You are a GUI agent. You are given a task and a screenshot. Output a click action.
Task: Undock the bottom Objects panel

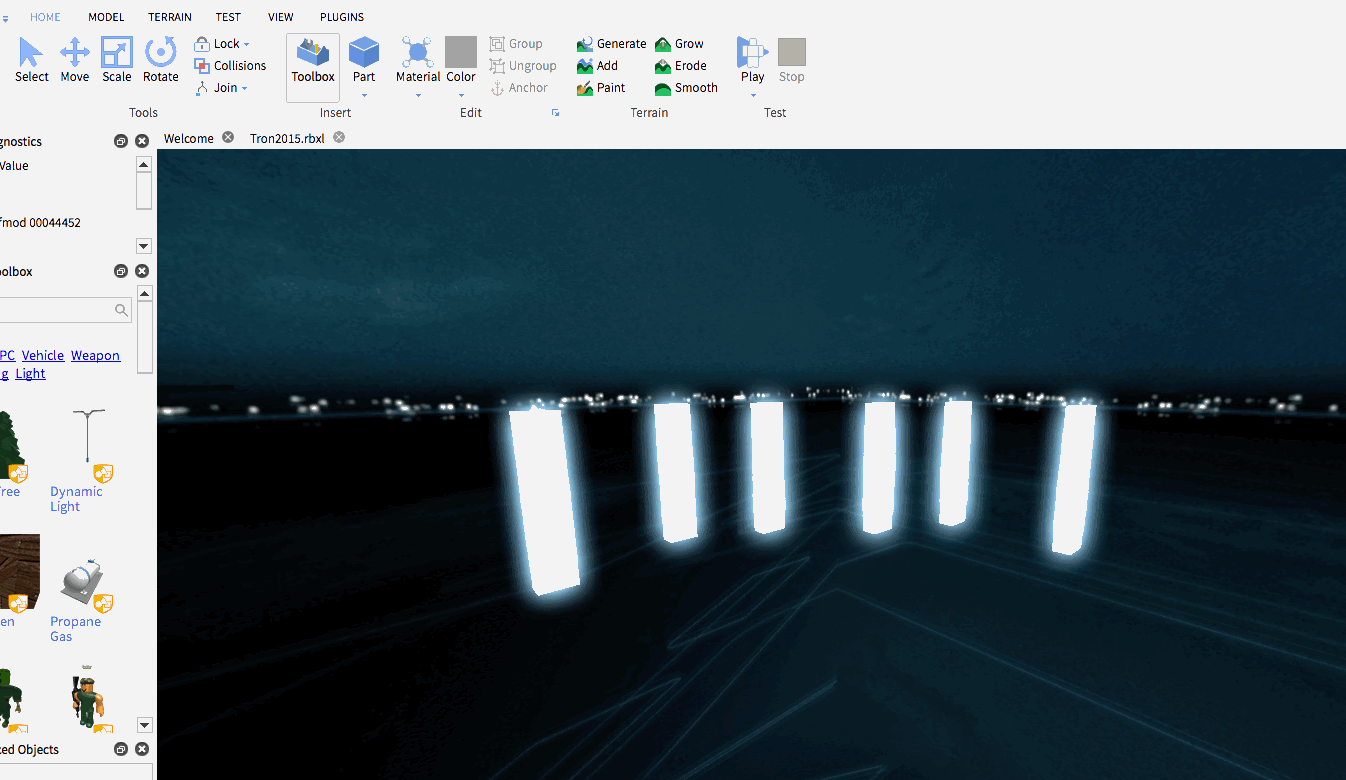[x=121, y=749]
